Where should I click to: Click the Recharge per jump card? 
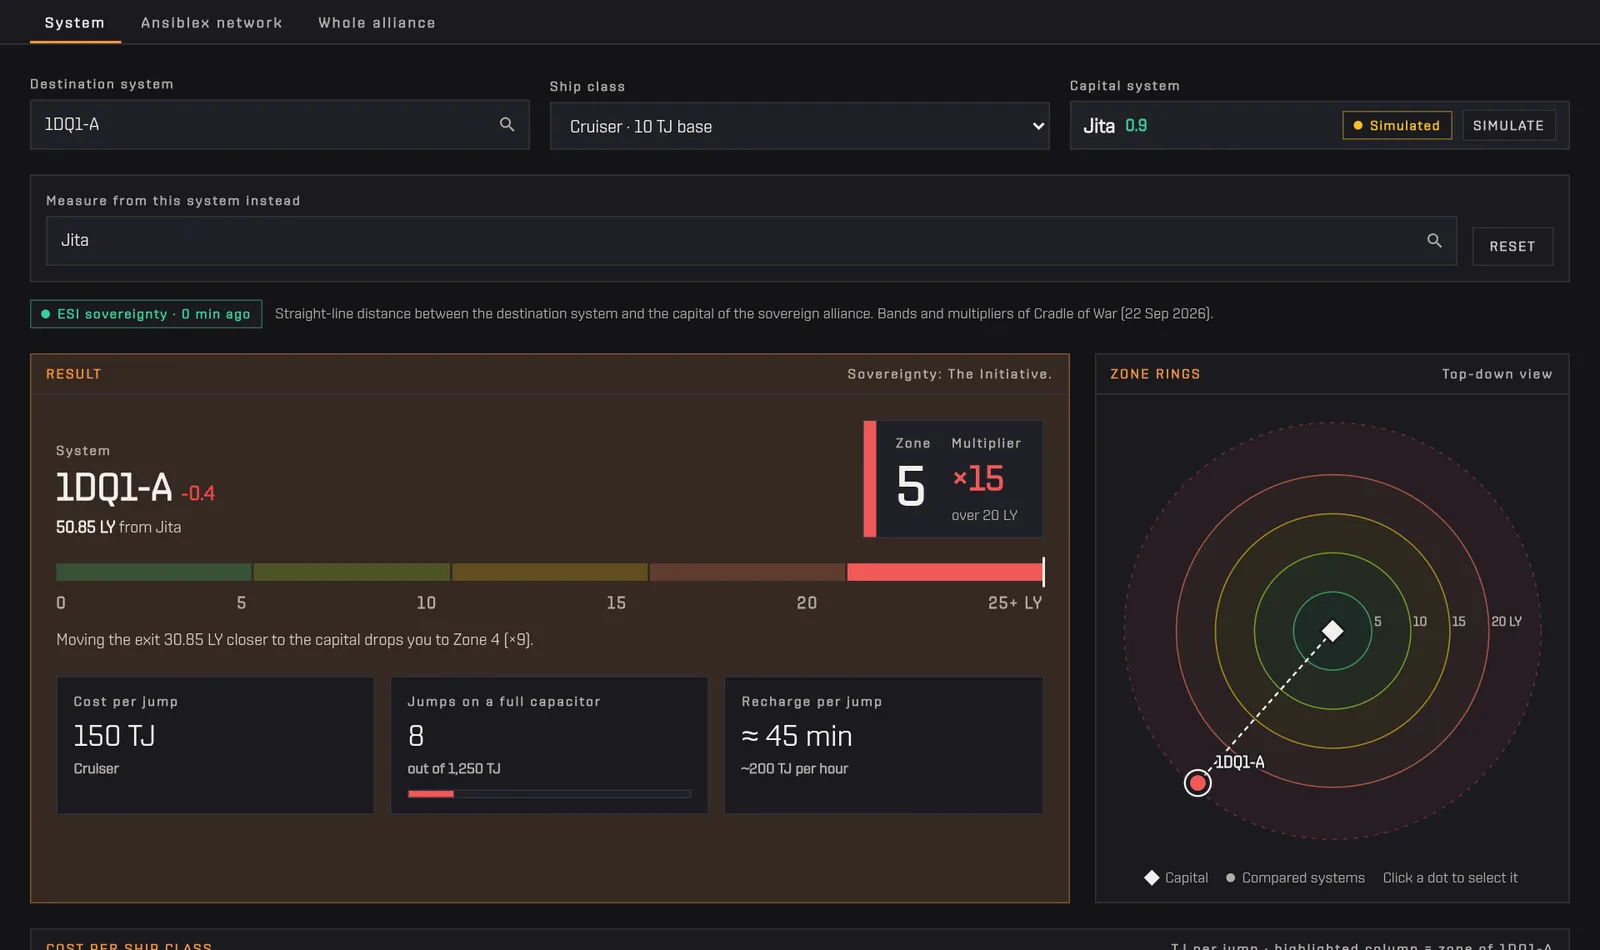[x=883, y=745]
